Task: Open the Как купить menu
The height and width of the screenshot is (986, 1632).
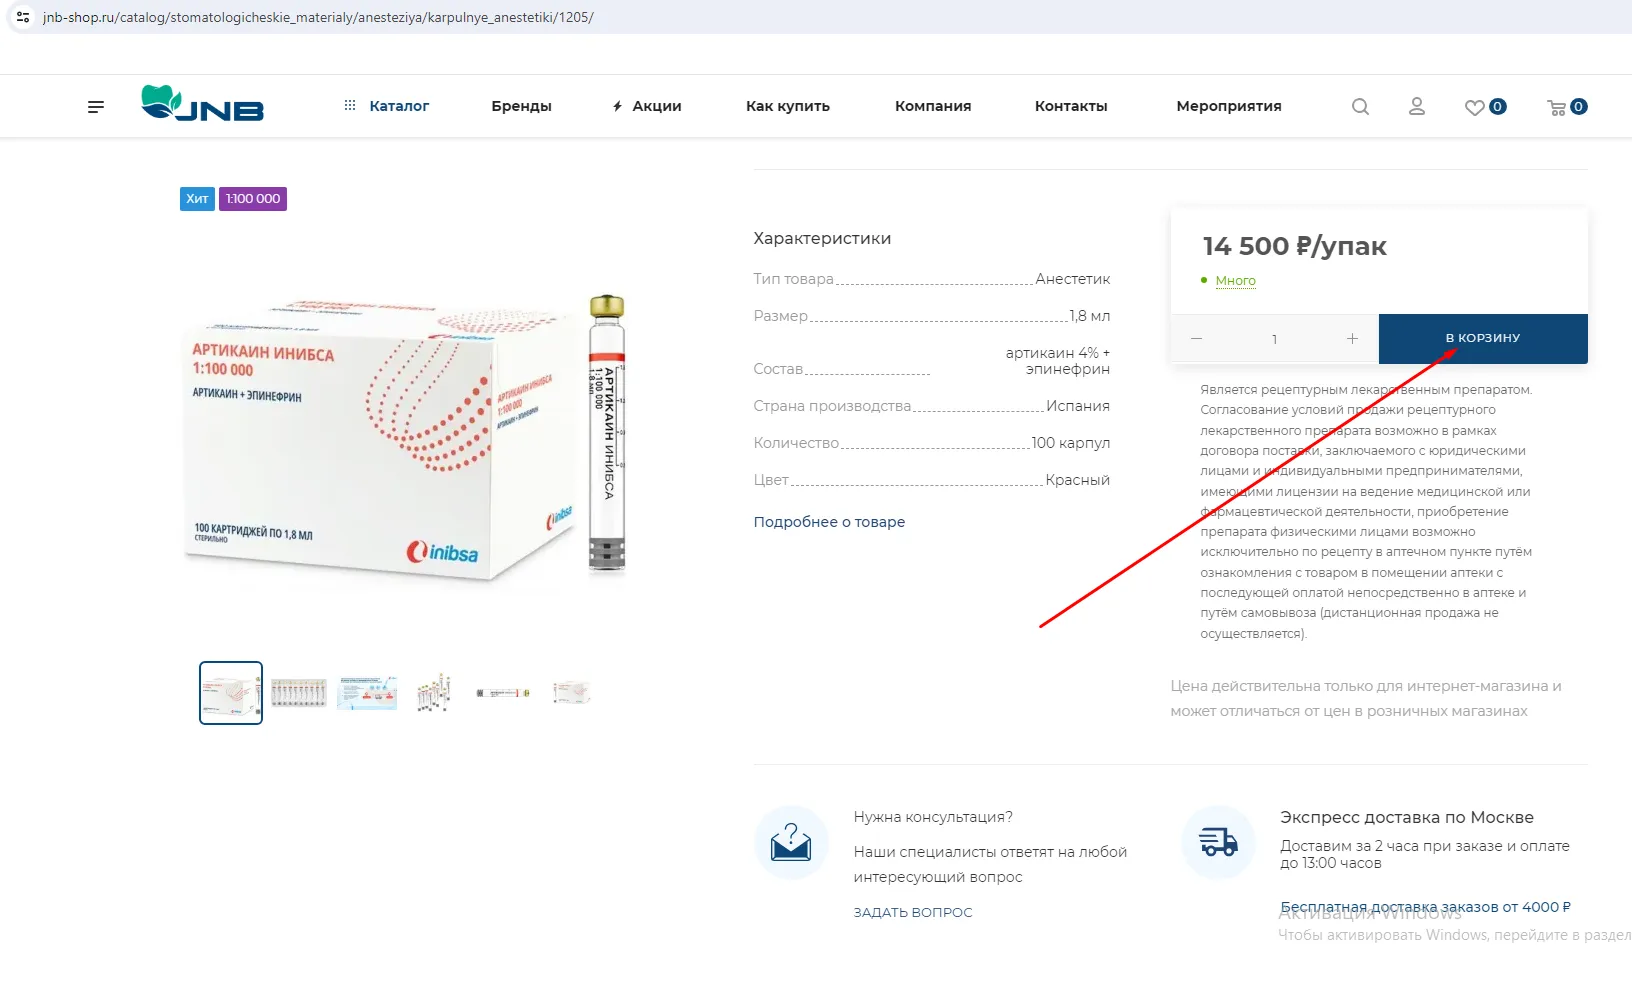Action: tap(788, 106)
